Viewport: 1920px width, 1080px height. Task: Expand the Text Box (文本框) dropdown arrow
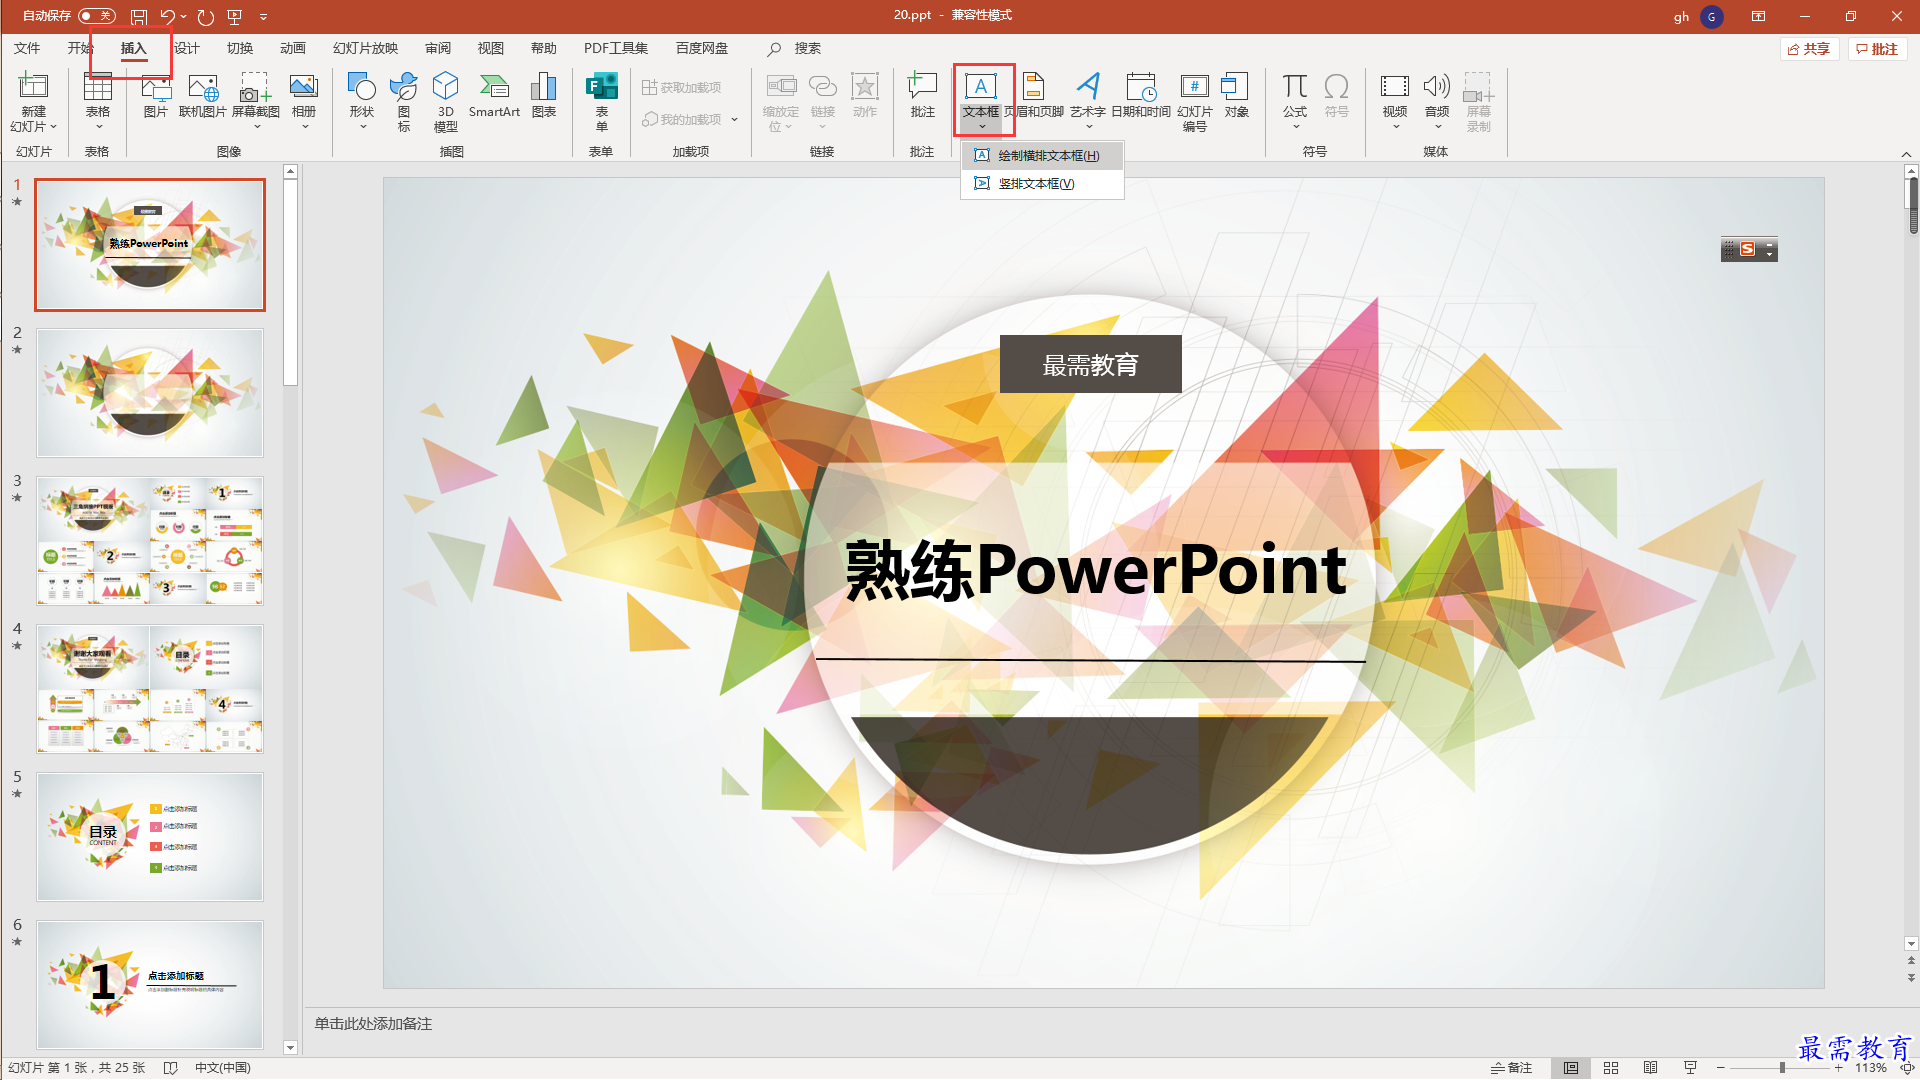[x=982, y=127]
